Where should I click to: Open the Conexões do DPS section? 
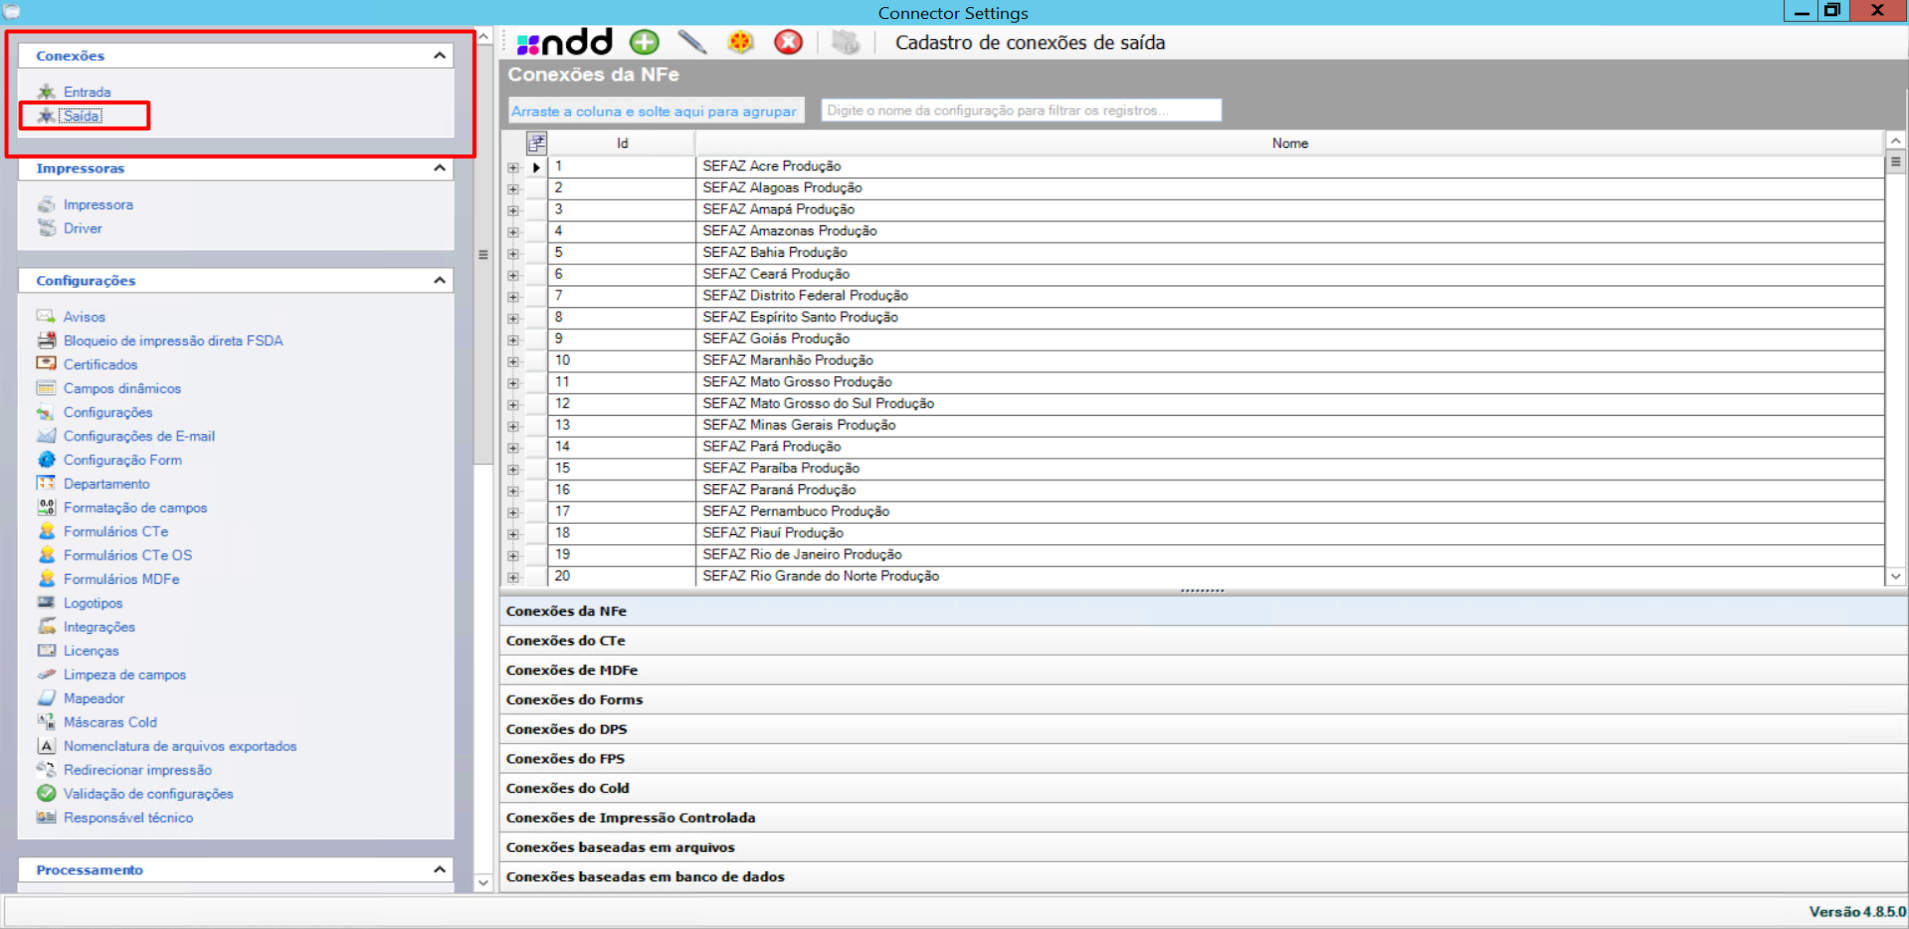pos(1203,729)
